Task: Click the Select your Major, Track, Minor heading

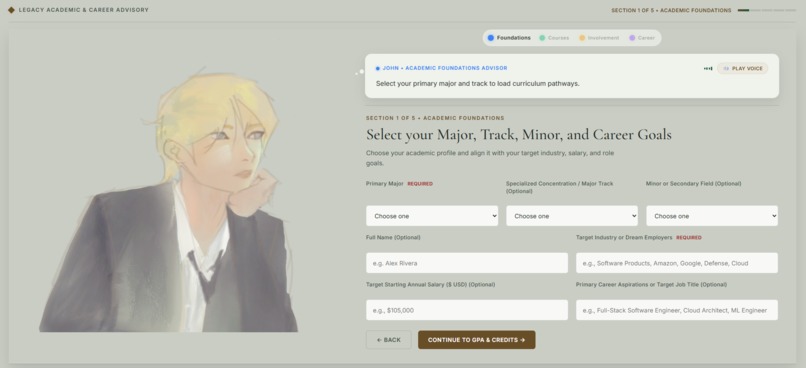Action: (519, 135)
